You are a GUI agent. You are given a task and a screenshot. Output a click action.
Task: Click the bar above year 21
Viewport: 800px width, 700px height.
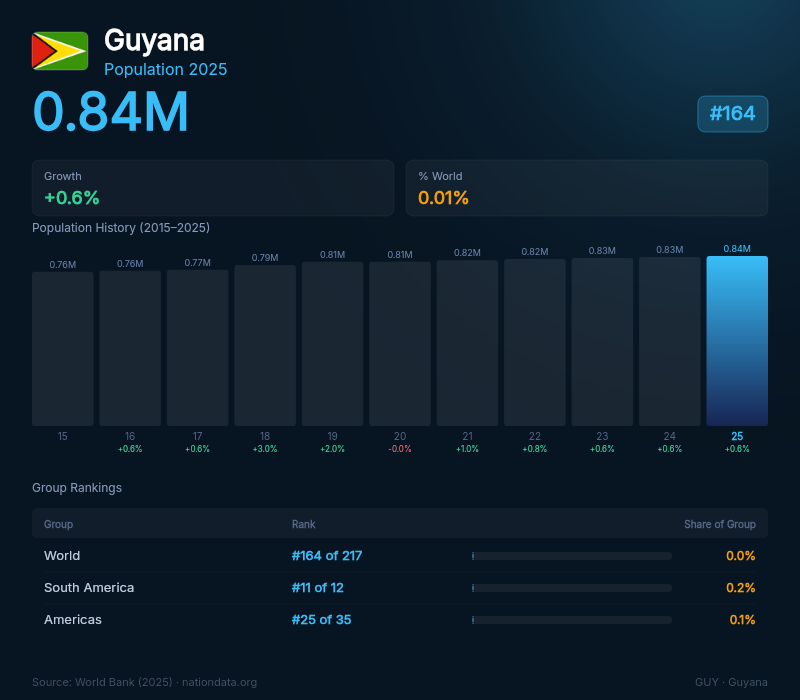coord(467,343)
